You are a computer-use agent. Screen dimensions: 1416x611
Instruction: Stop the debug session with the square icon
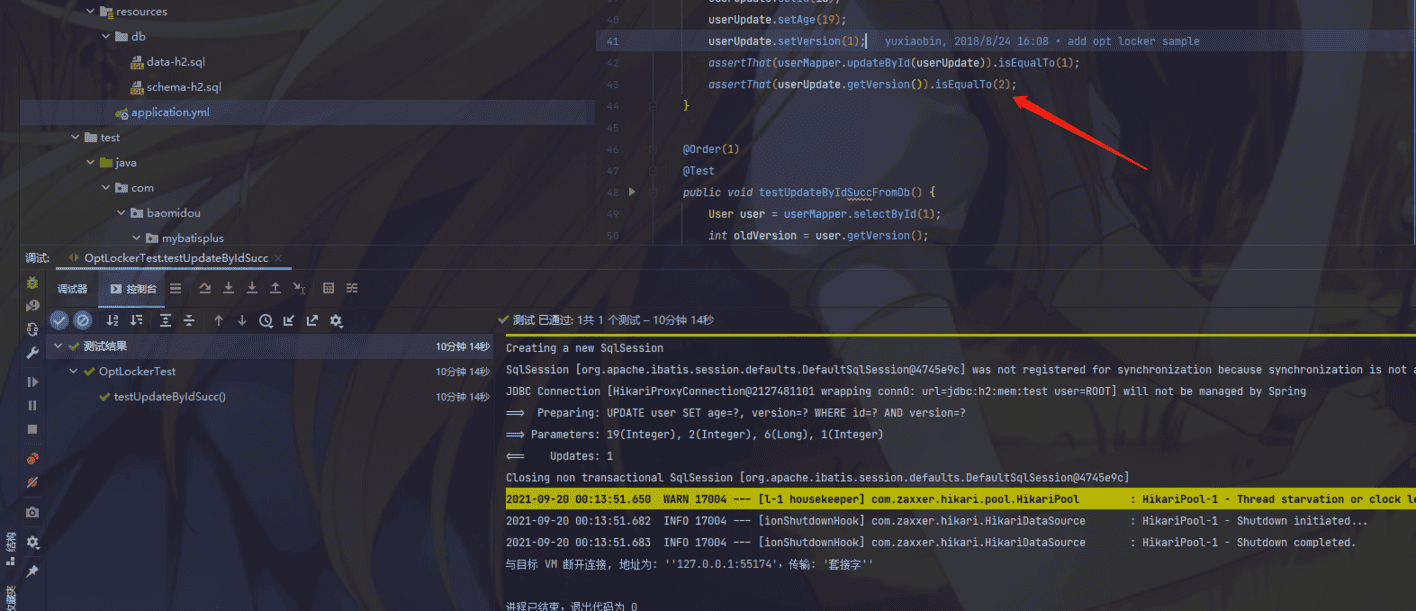point(32,429)
